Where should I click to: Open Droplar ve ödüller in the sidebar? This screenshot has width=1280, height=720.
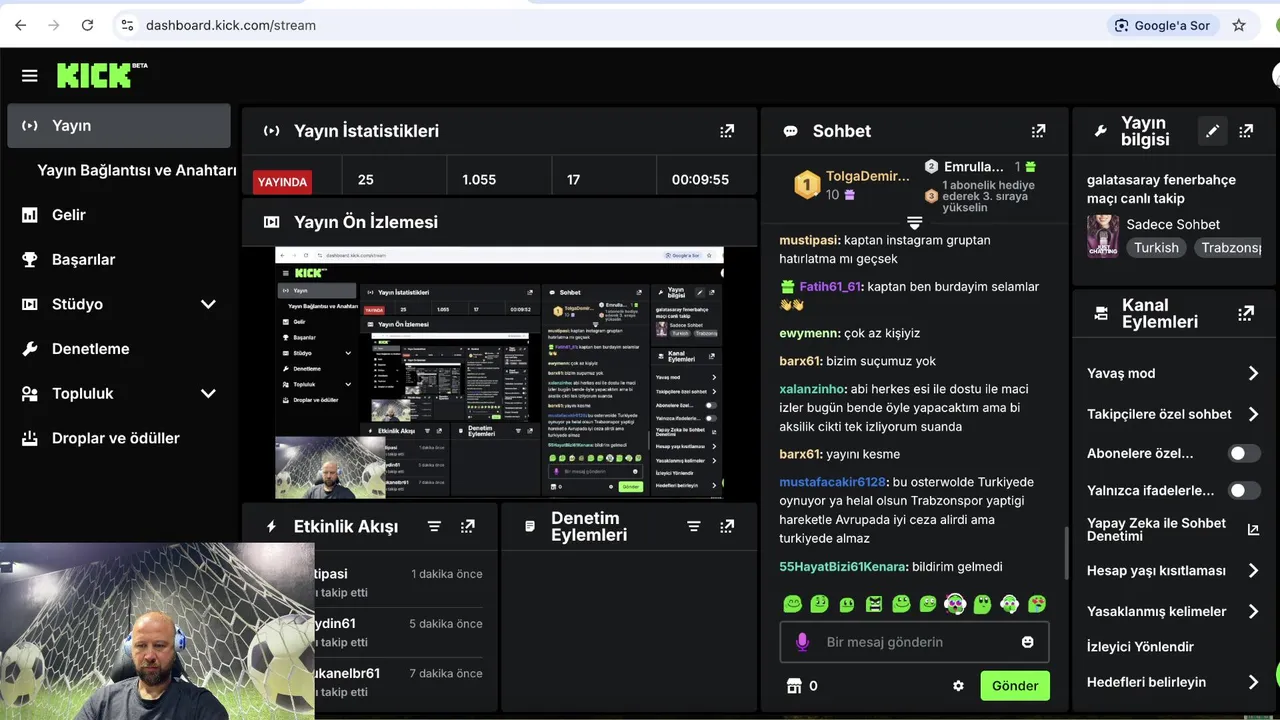point(116,438)
